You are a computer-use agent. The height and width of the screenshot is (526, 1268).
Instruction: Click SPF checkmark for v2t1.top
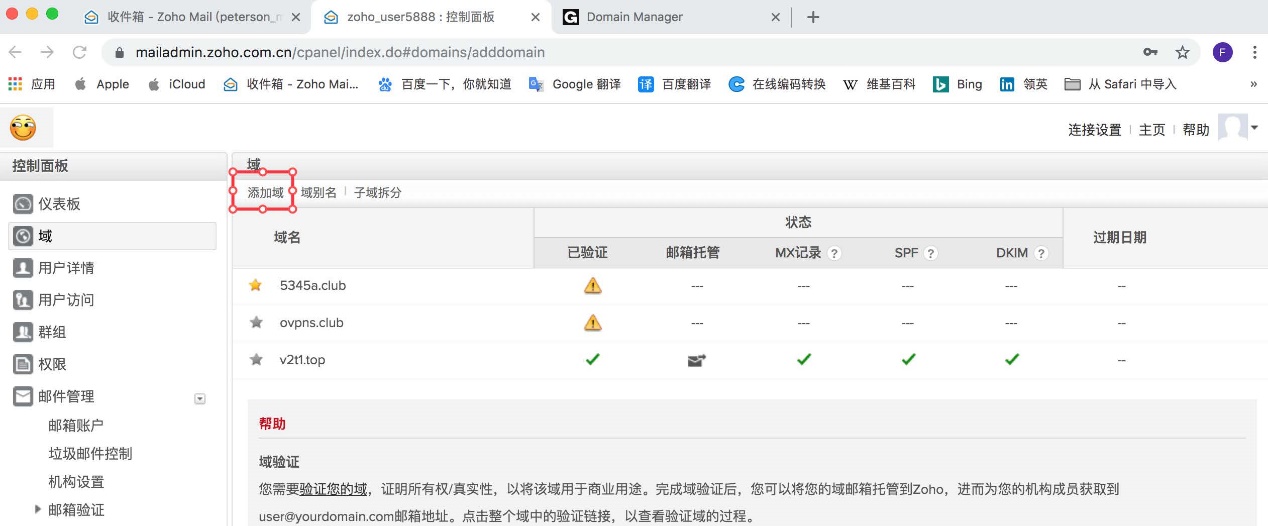click(x=908, y=359)
